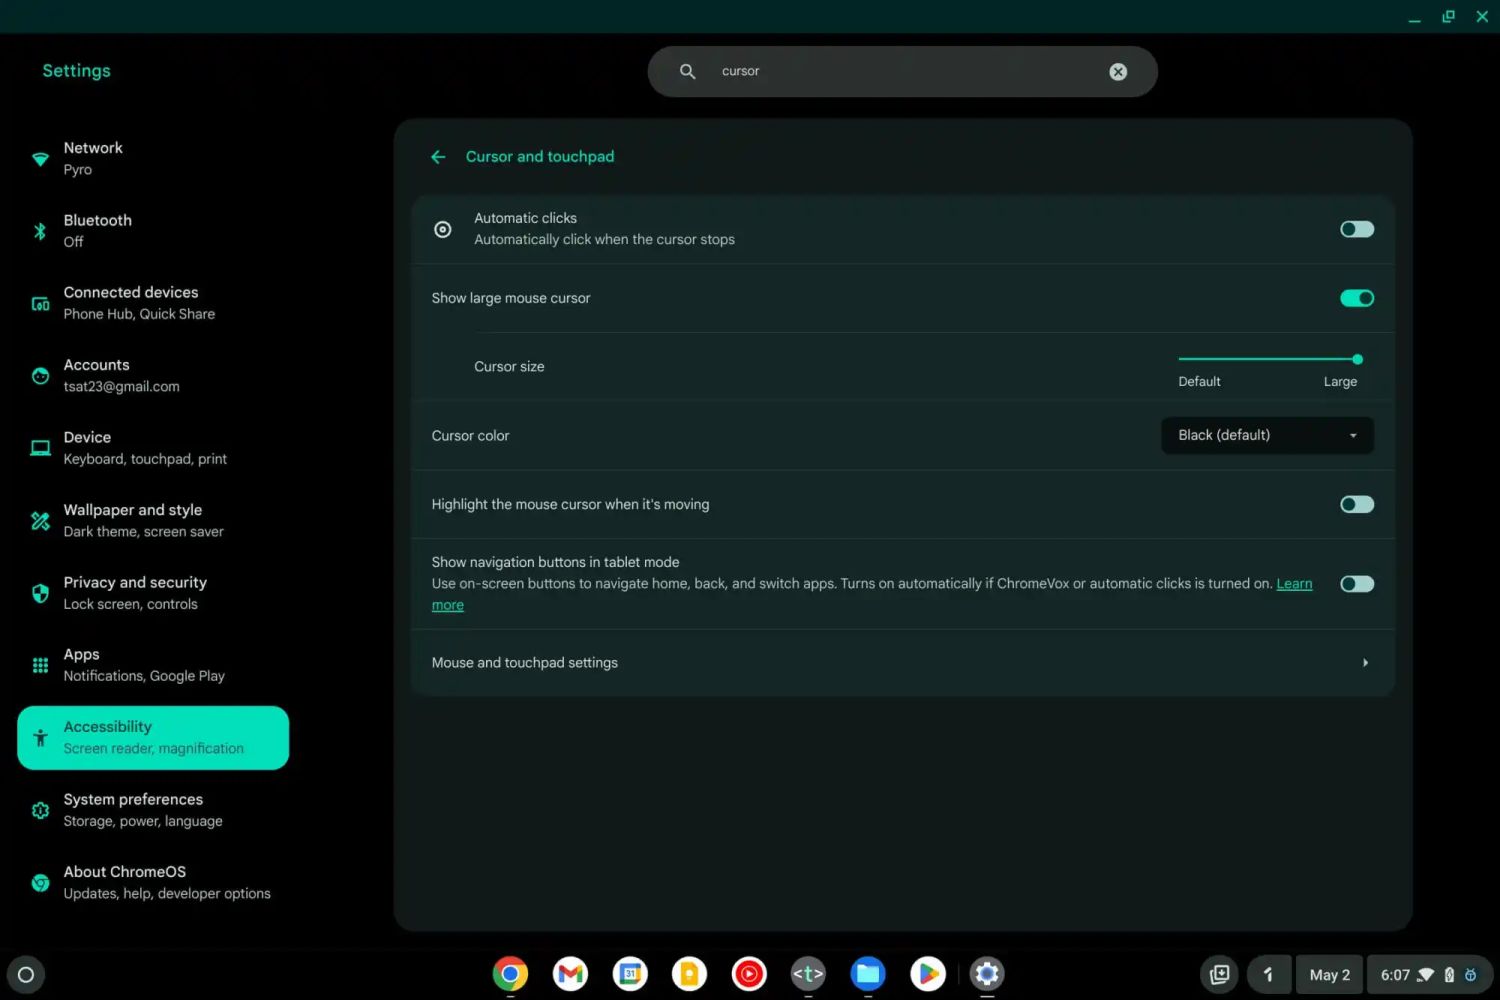Toggle highlight mouse cursor when moving
This screenshot has height=1000, width=1500.
(1356, 505)
